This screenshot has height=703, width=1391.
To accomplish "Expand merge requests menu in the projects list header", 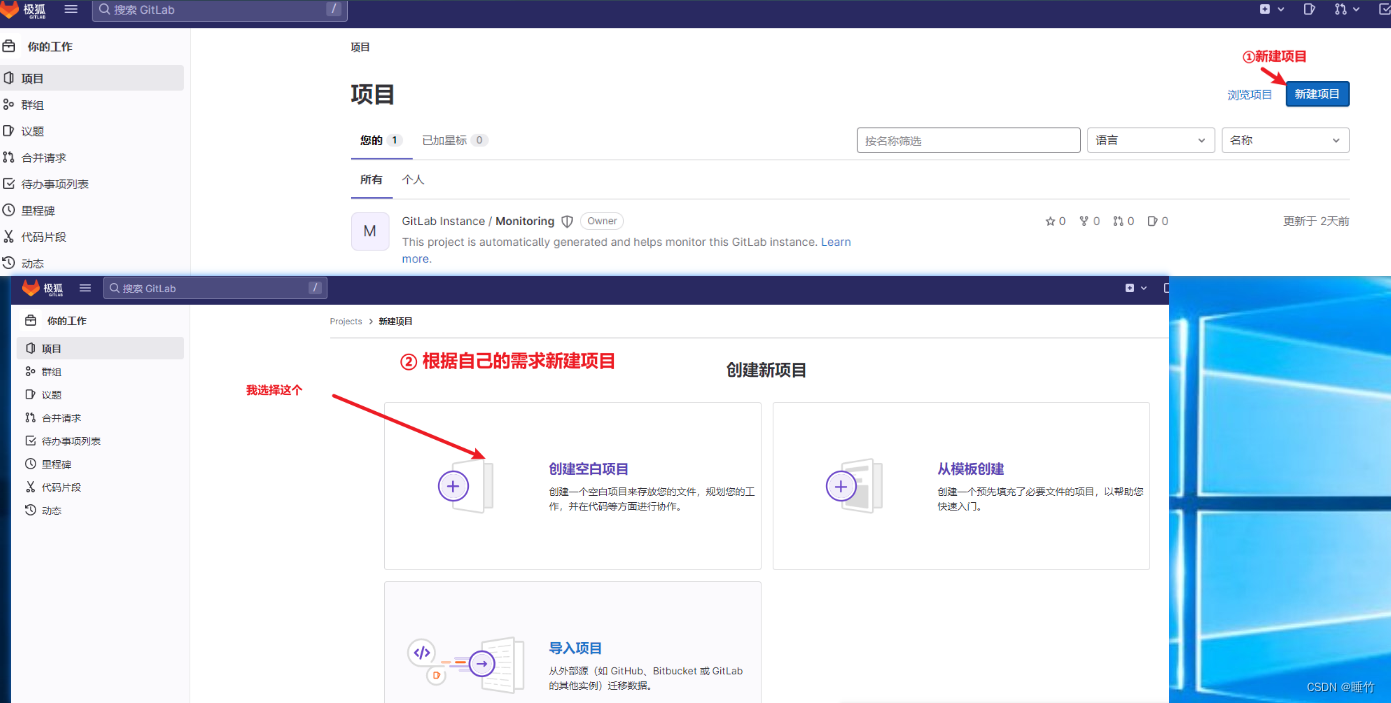I will (1346, 9).
